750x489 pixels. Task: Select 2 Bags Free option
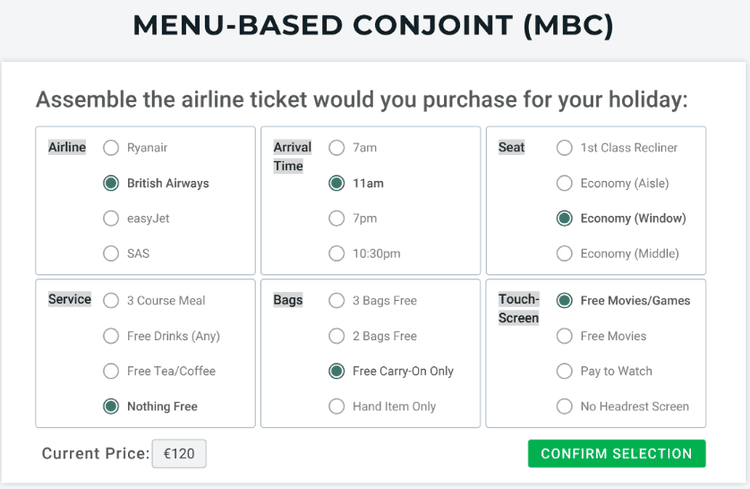337,337
